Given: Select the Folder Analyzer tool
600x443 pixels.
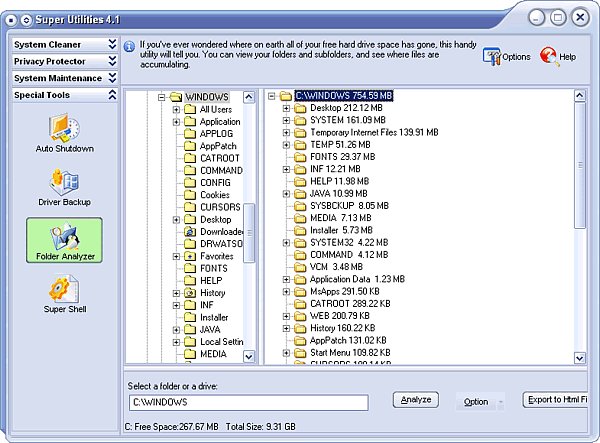Looking at the screenshot, I should click(64, 240).
